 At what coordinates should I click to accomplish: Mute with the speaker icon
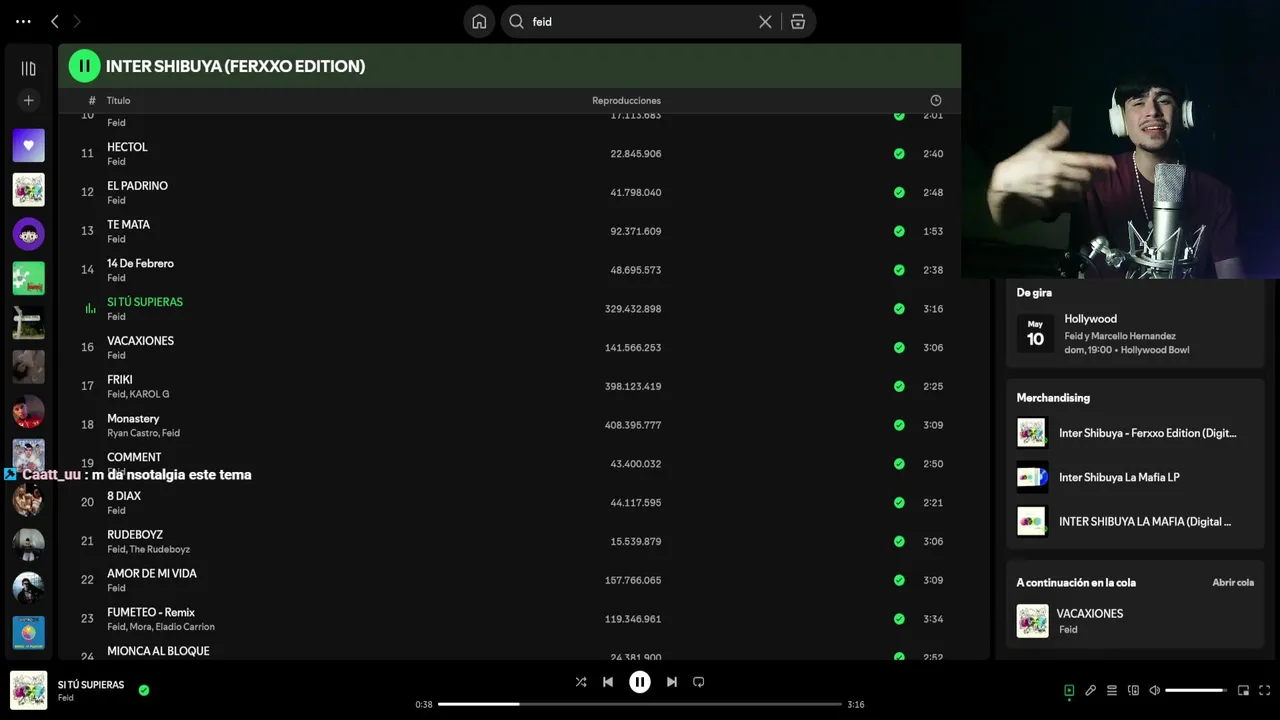[x=1154, y=690]
